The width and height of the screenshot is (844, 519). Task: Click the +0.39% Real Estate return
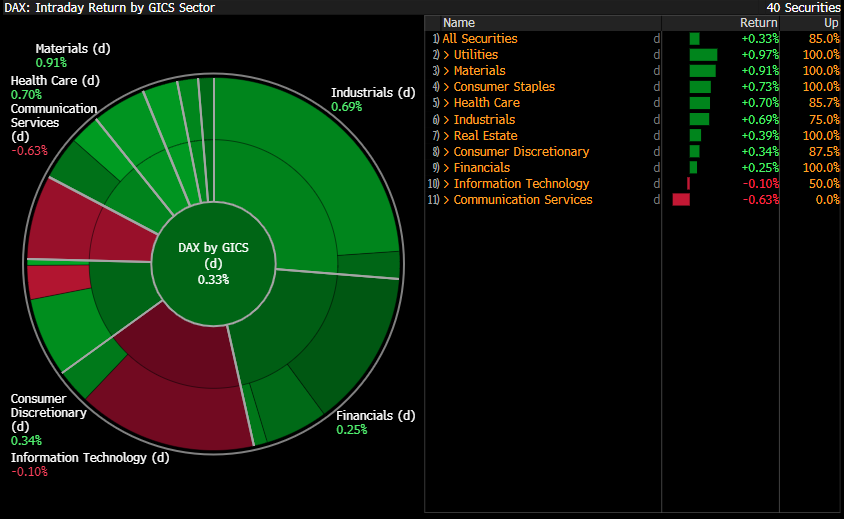760,136
